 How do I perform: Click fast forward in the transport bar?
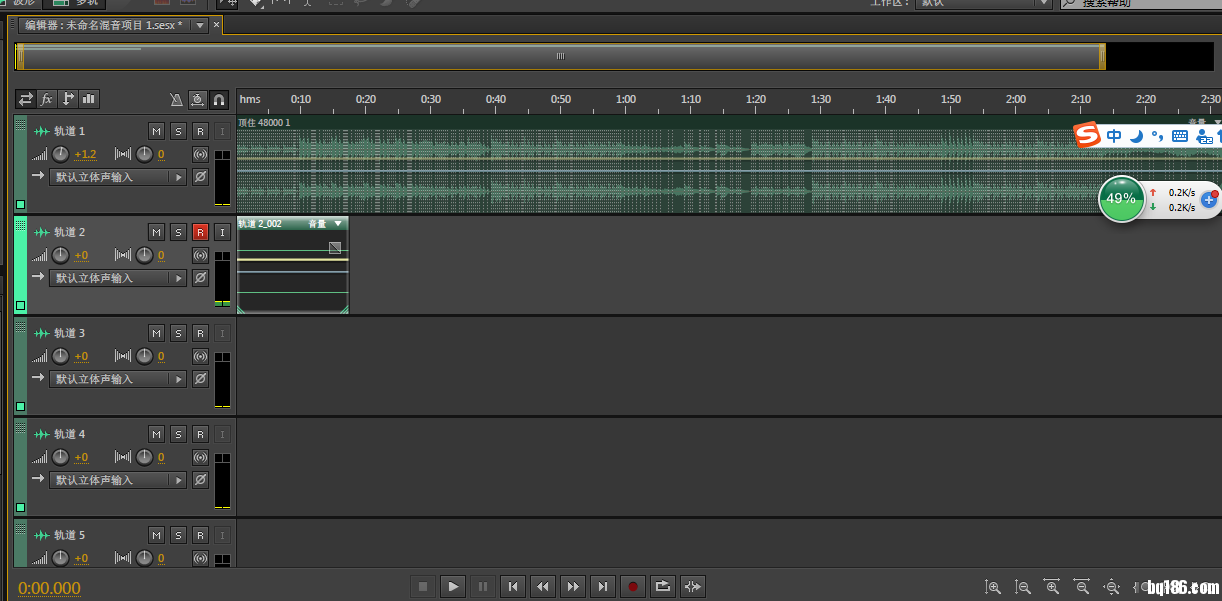pos(572,587)
